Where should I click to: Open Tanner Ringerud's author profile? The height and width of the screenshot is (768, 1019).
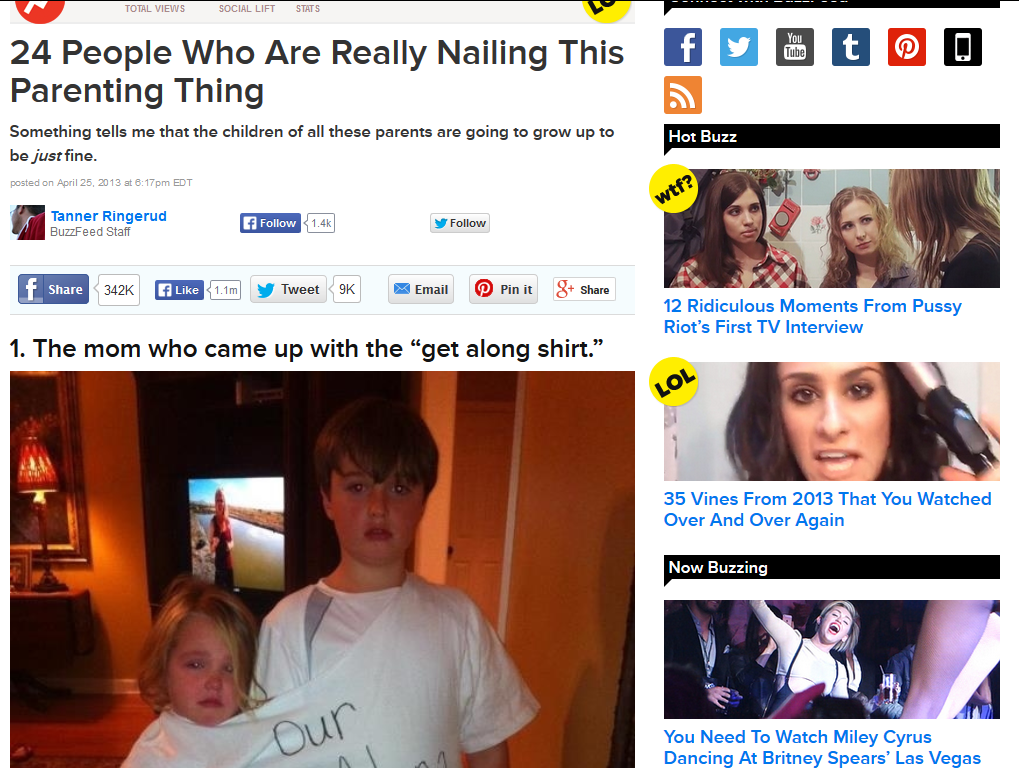click(x=109, y=216)
